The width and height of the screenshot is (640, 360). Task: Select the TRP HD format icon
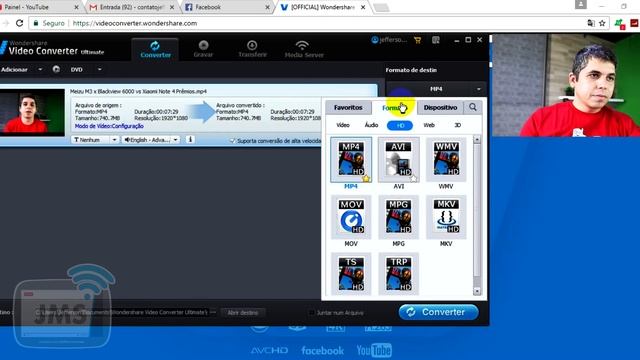(x=398, y=274)
